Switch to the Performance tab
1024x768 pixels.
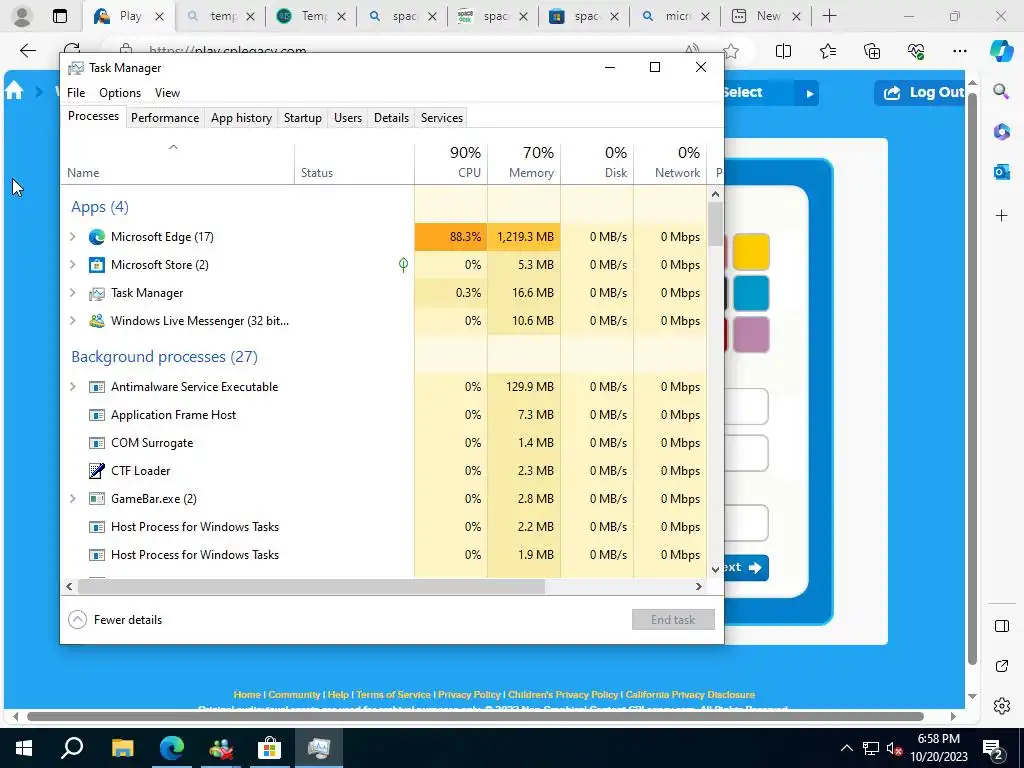coord(165,118)
